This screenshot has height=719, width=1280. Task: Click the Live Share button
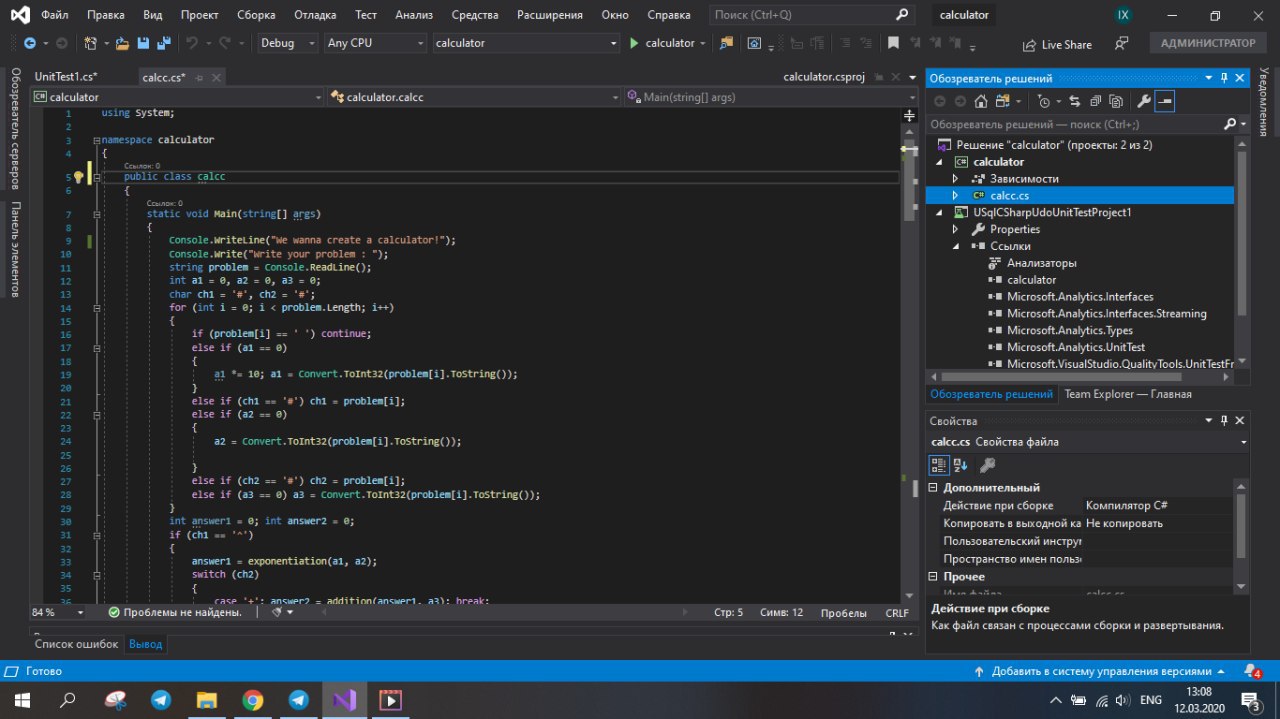(1057, 44)
